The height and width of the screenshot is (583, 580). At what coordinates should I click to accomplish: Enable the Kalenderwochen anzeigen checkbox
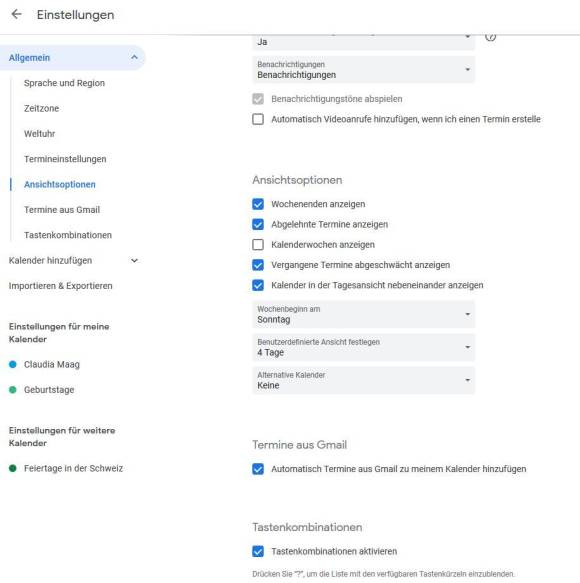tap(258, 245)
